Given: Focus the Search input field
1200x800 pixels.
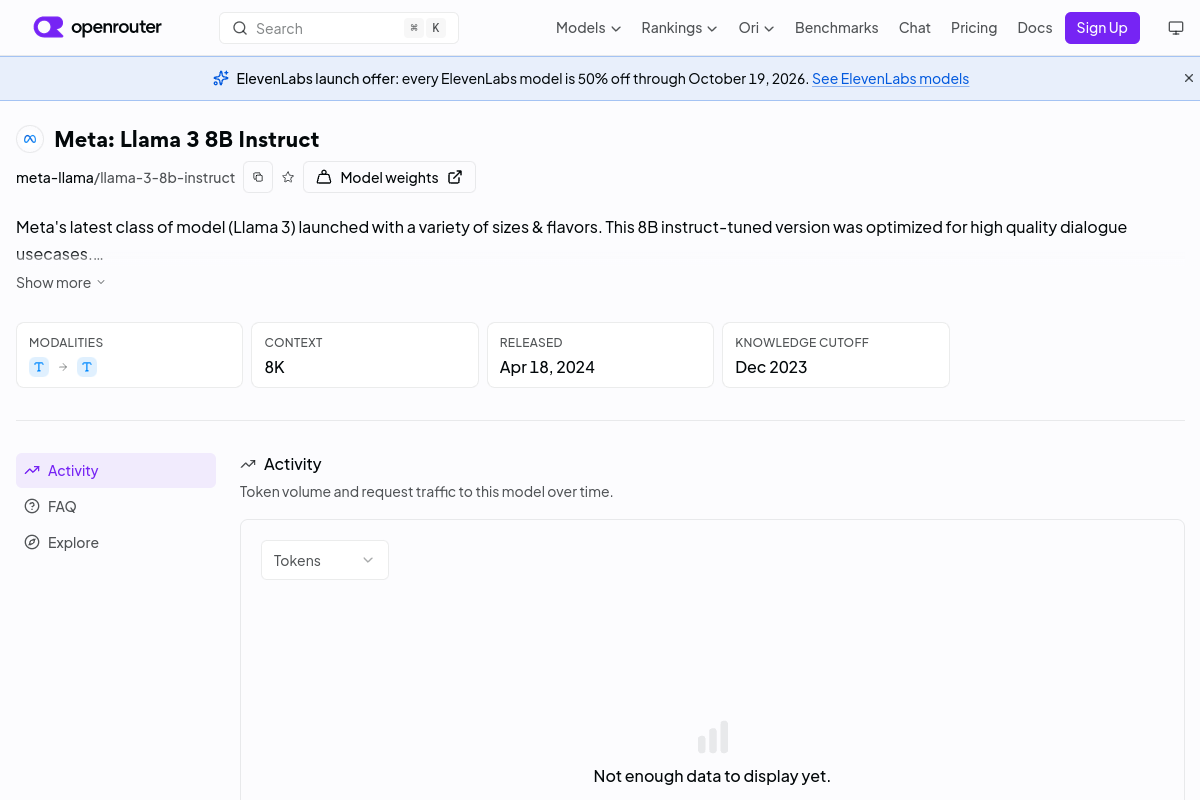Looking at the screenshot, I should (x=339, y=28).
